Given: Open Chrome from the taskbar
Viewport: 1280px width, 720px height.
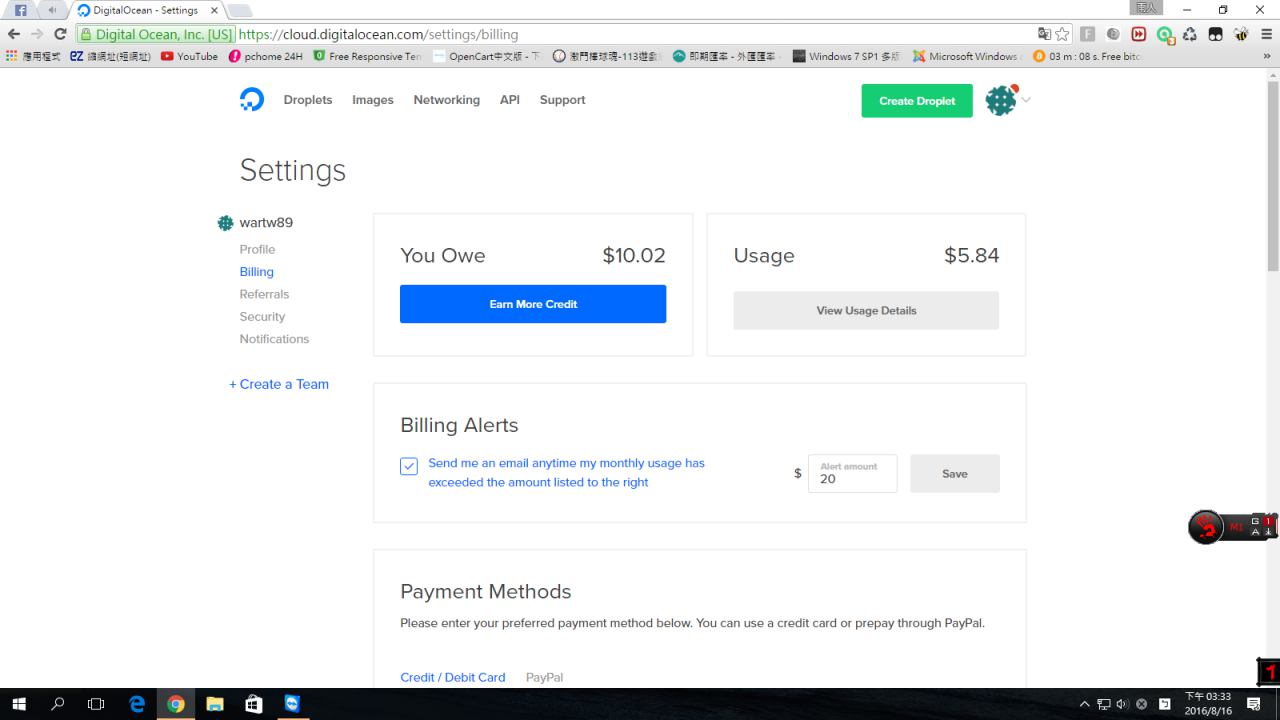Looking at the screenshot, I should click(x=176, y=704).
